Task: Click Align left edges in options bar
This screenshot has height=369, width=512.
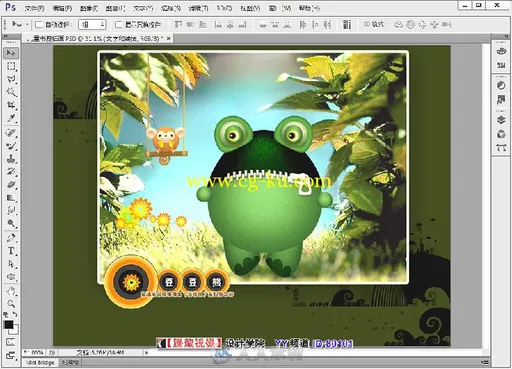Action: pos(218,24)
